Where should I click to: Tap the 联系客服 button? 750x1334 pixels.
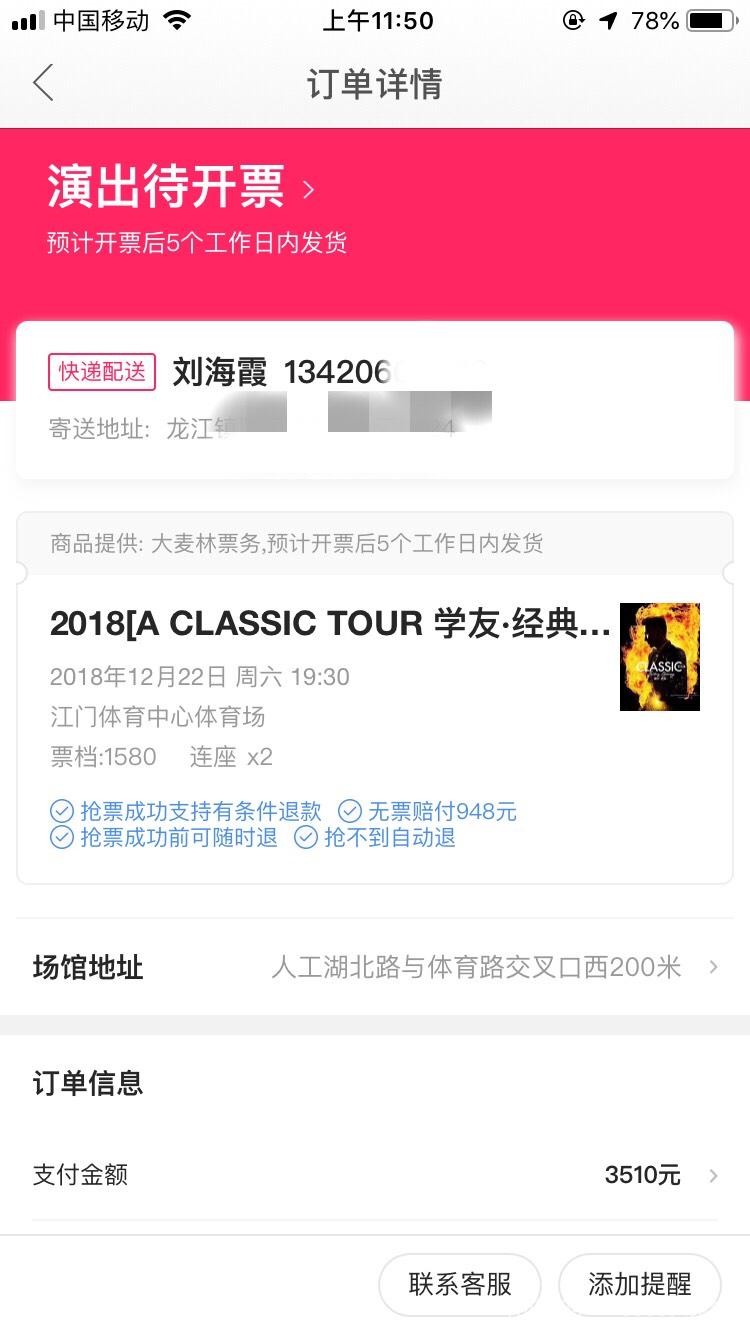coord(460,1285)
